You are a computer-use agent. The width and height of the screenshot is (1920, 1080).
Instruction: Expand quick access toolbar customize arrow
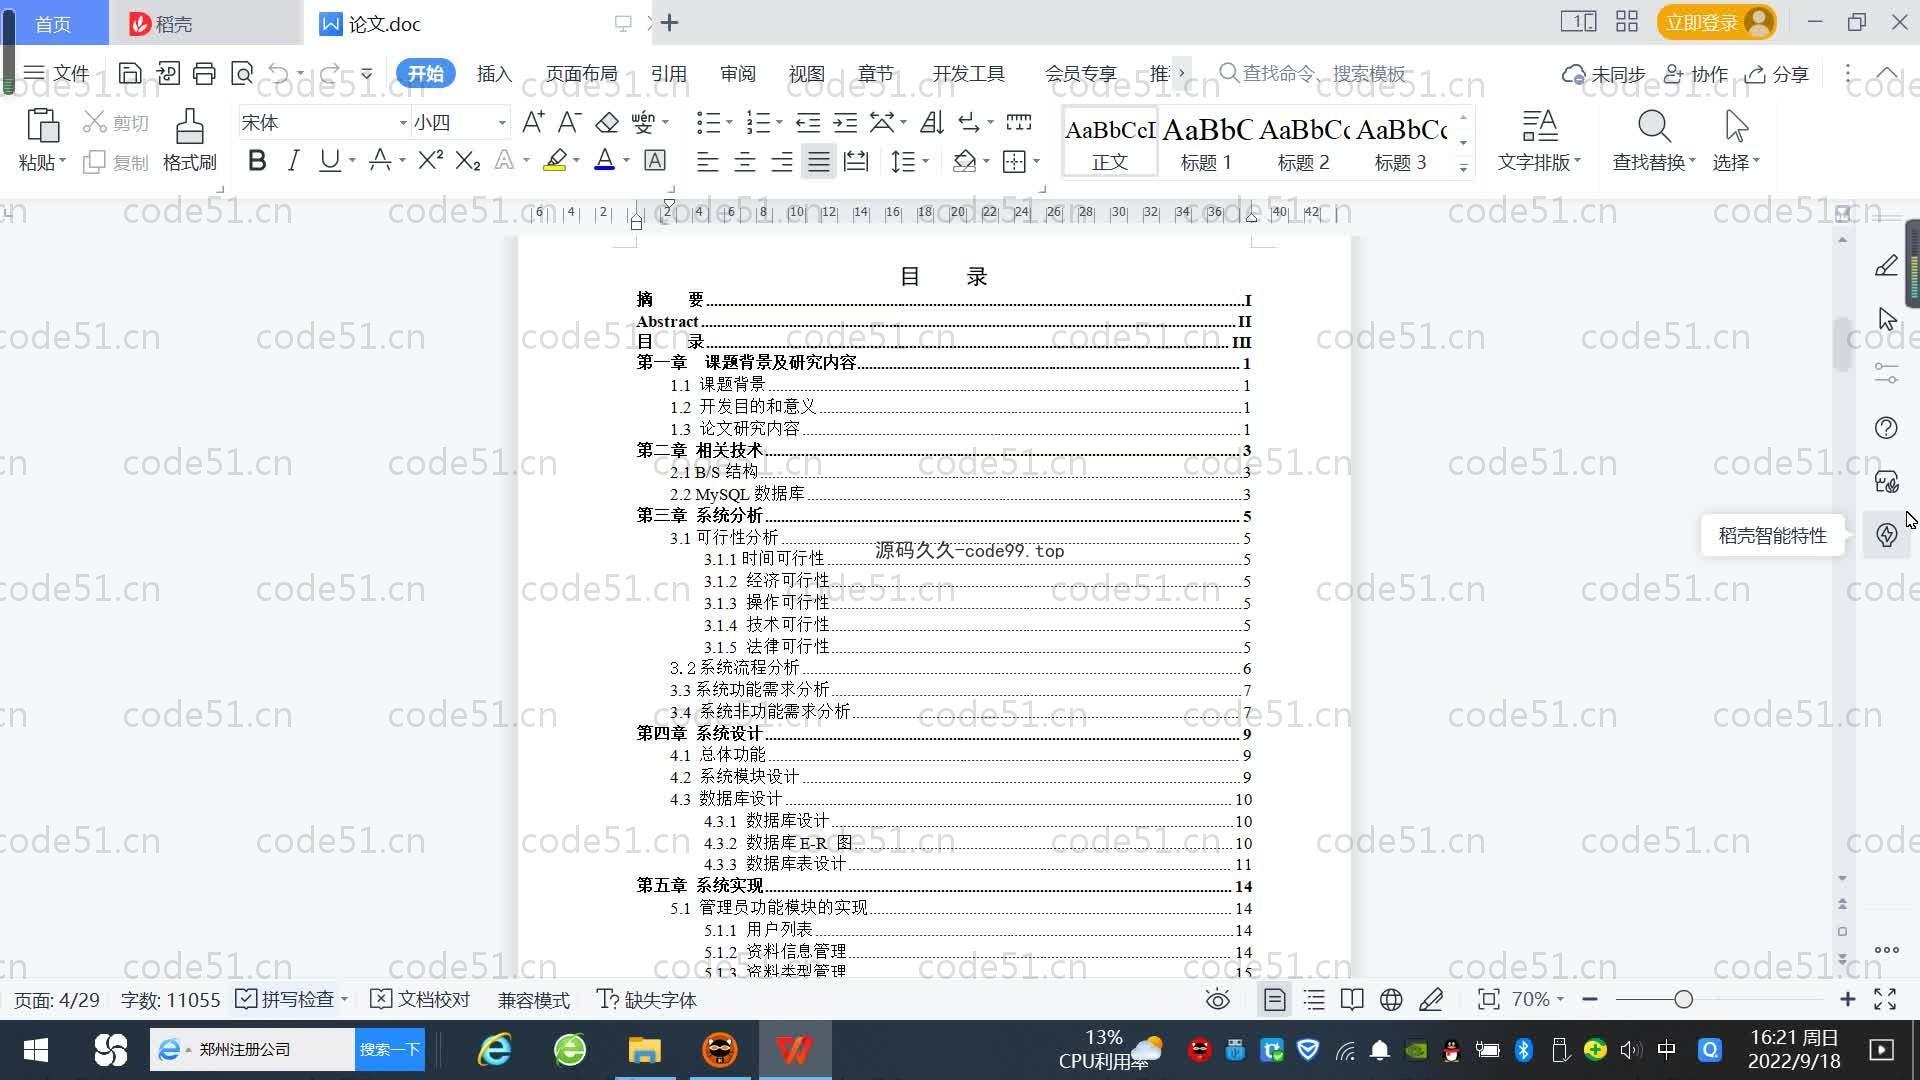(367, 73)
